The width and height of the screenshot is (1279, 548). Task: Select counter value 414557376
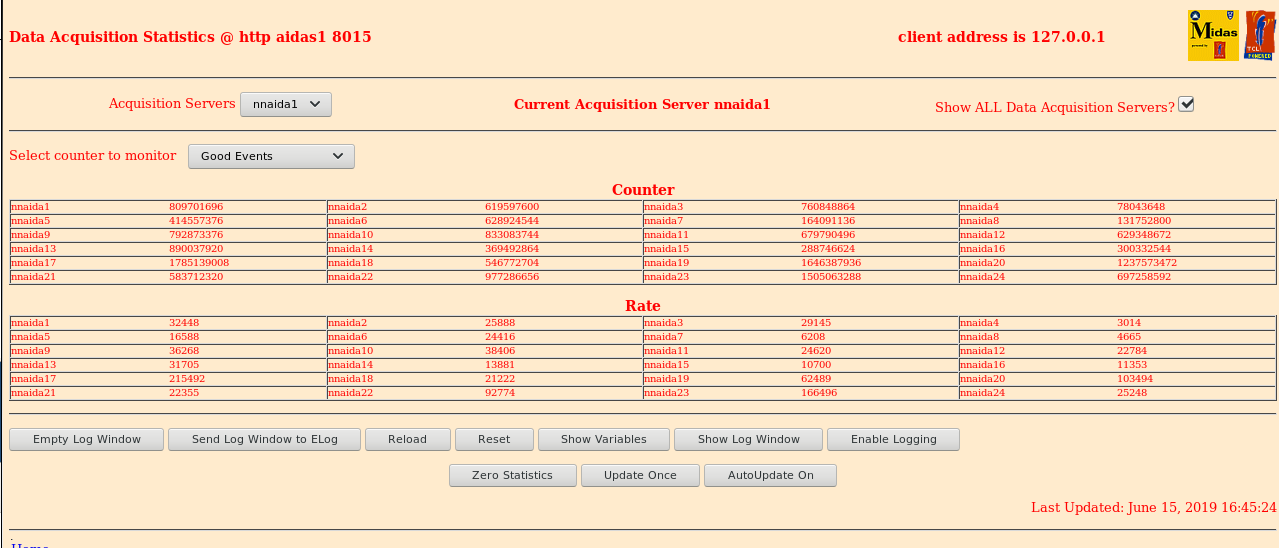point(196,221)
